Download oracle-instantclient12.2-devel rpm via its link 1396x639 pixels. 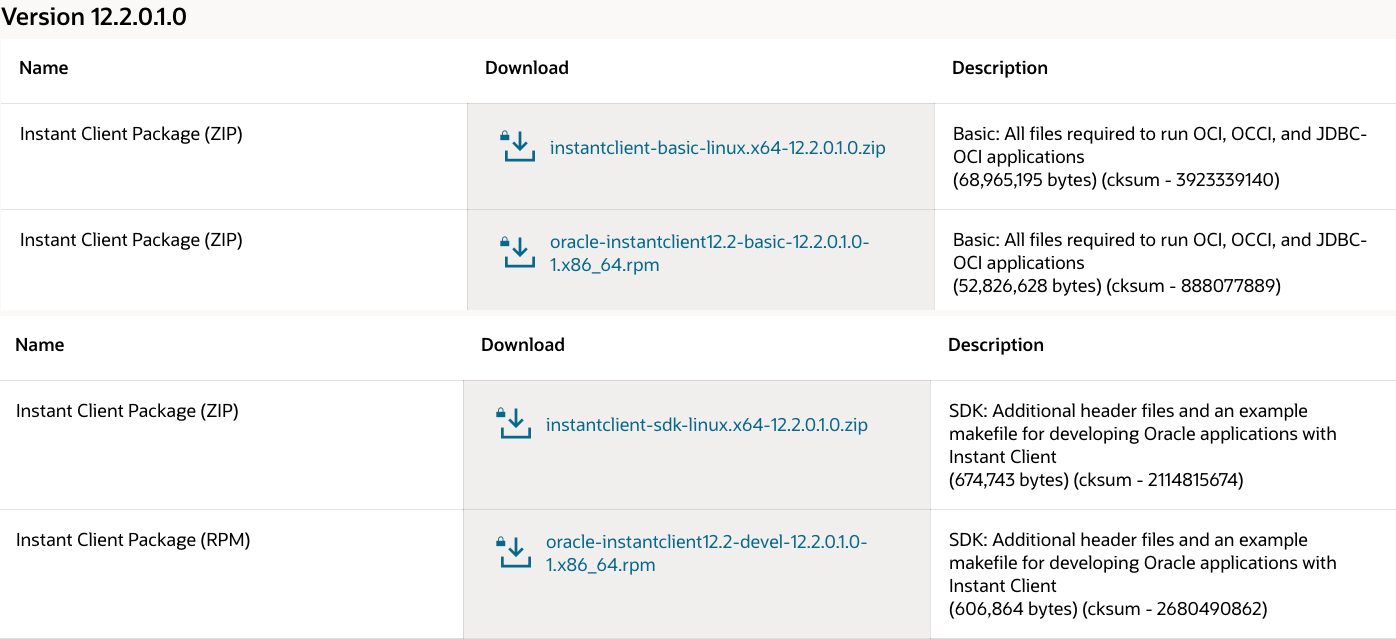click(706, 553)
